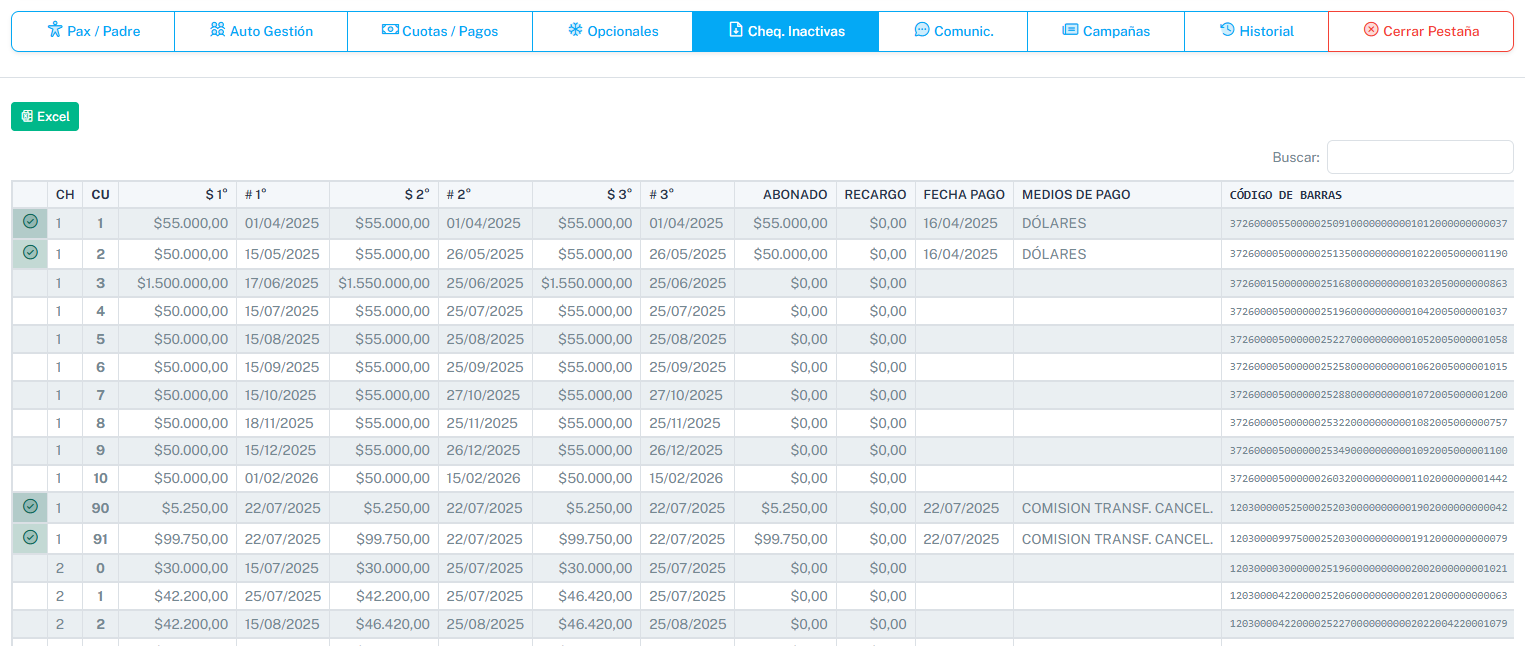
Task: Open the Pax / Padre tab
Action: point(93,31)
